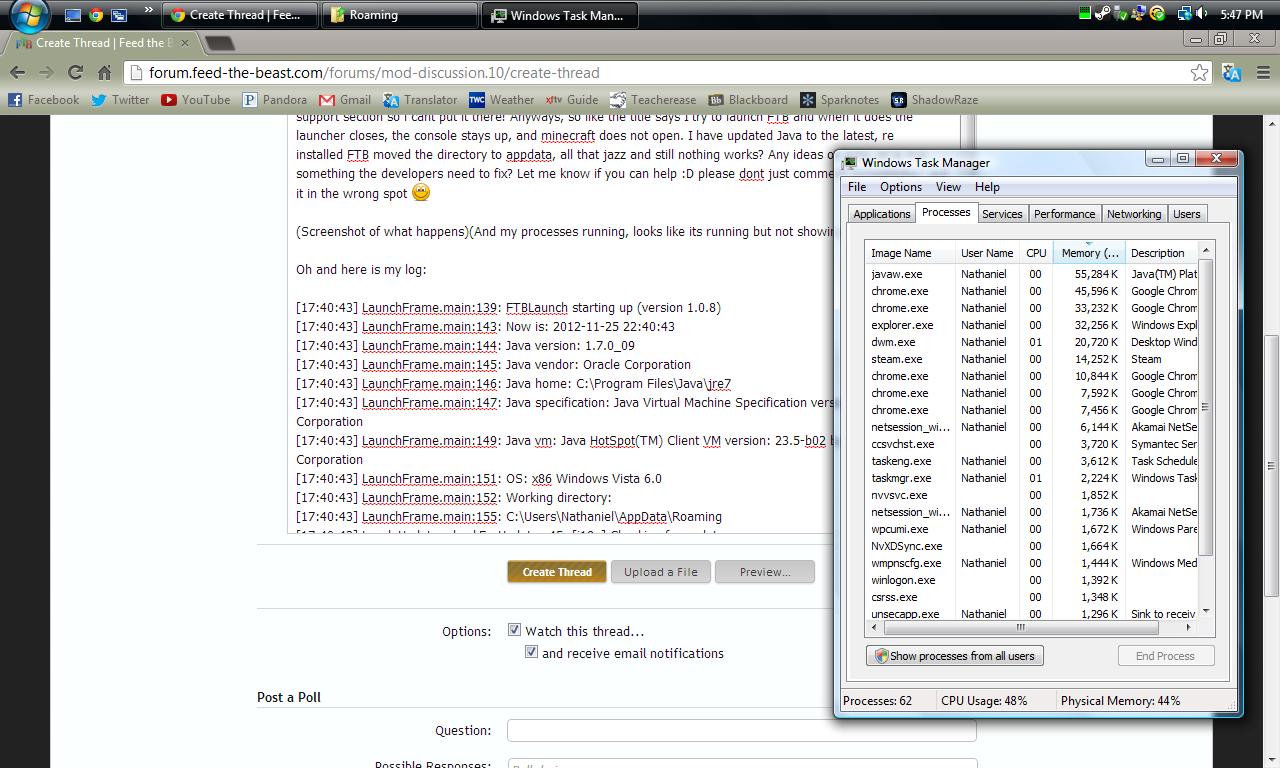Viewport: 1280px width, 768px height.
Task: Open Task Manager Help menu
Action: coord(987,187)
